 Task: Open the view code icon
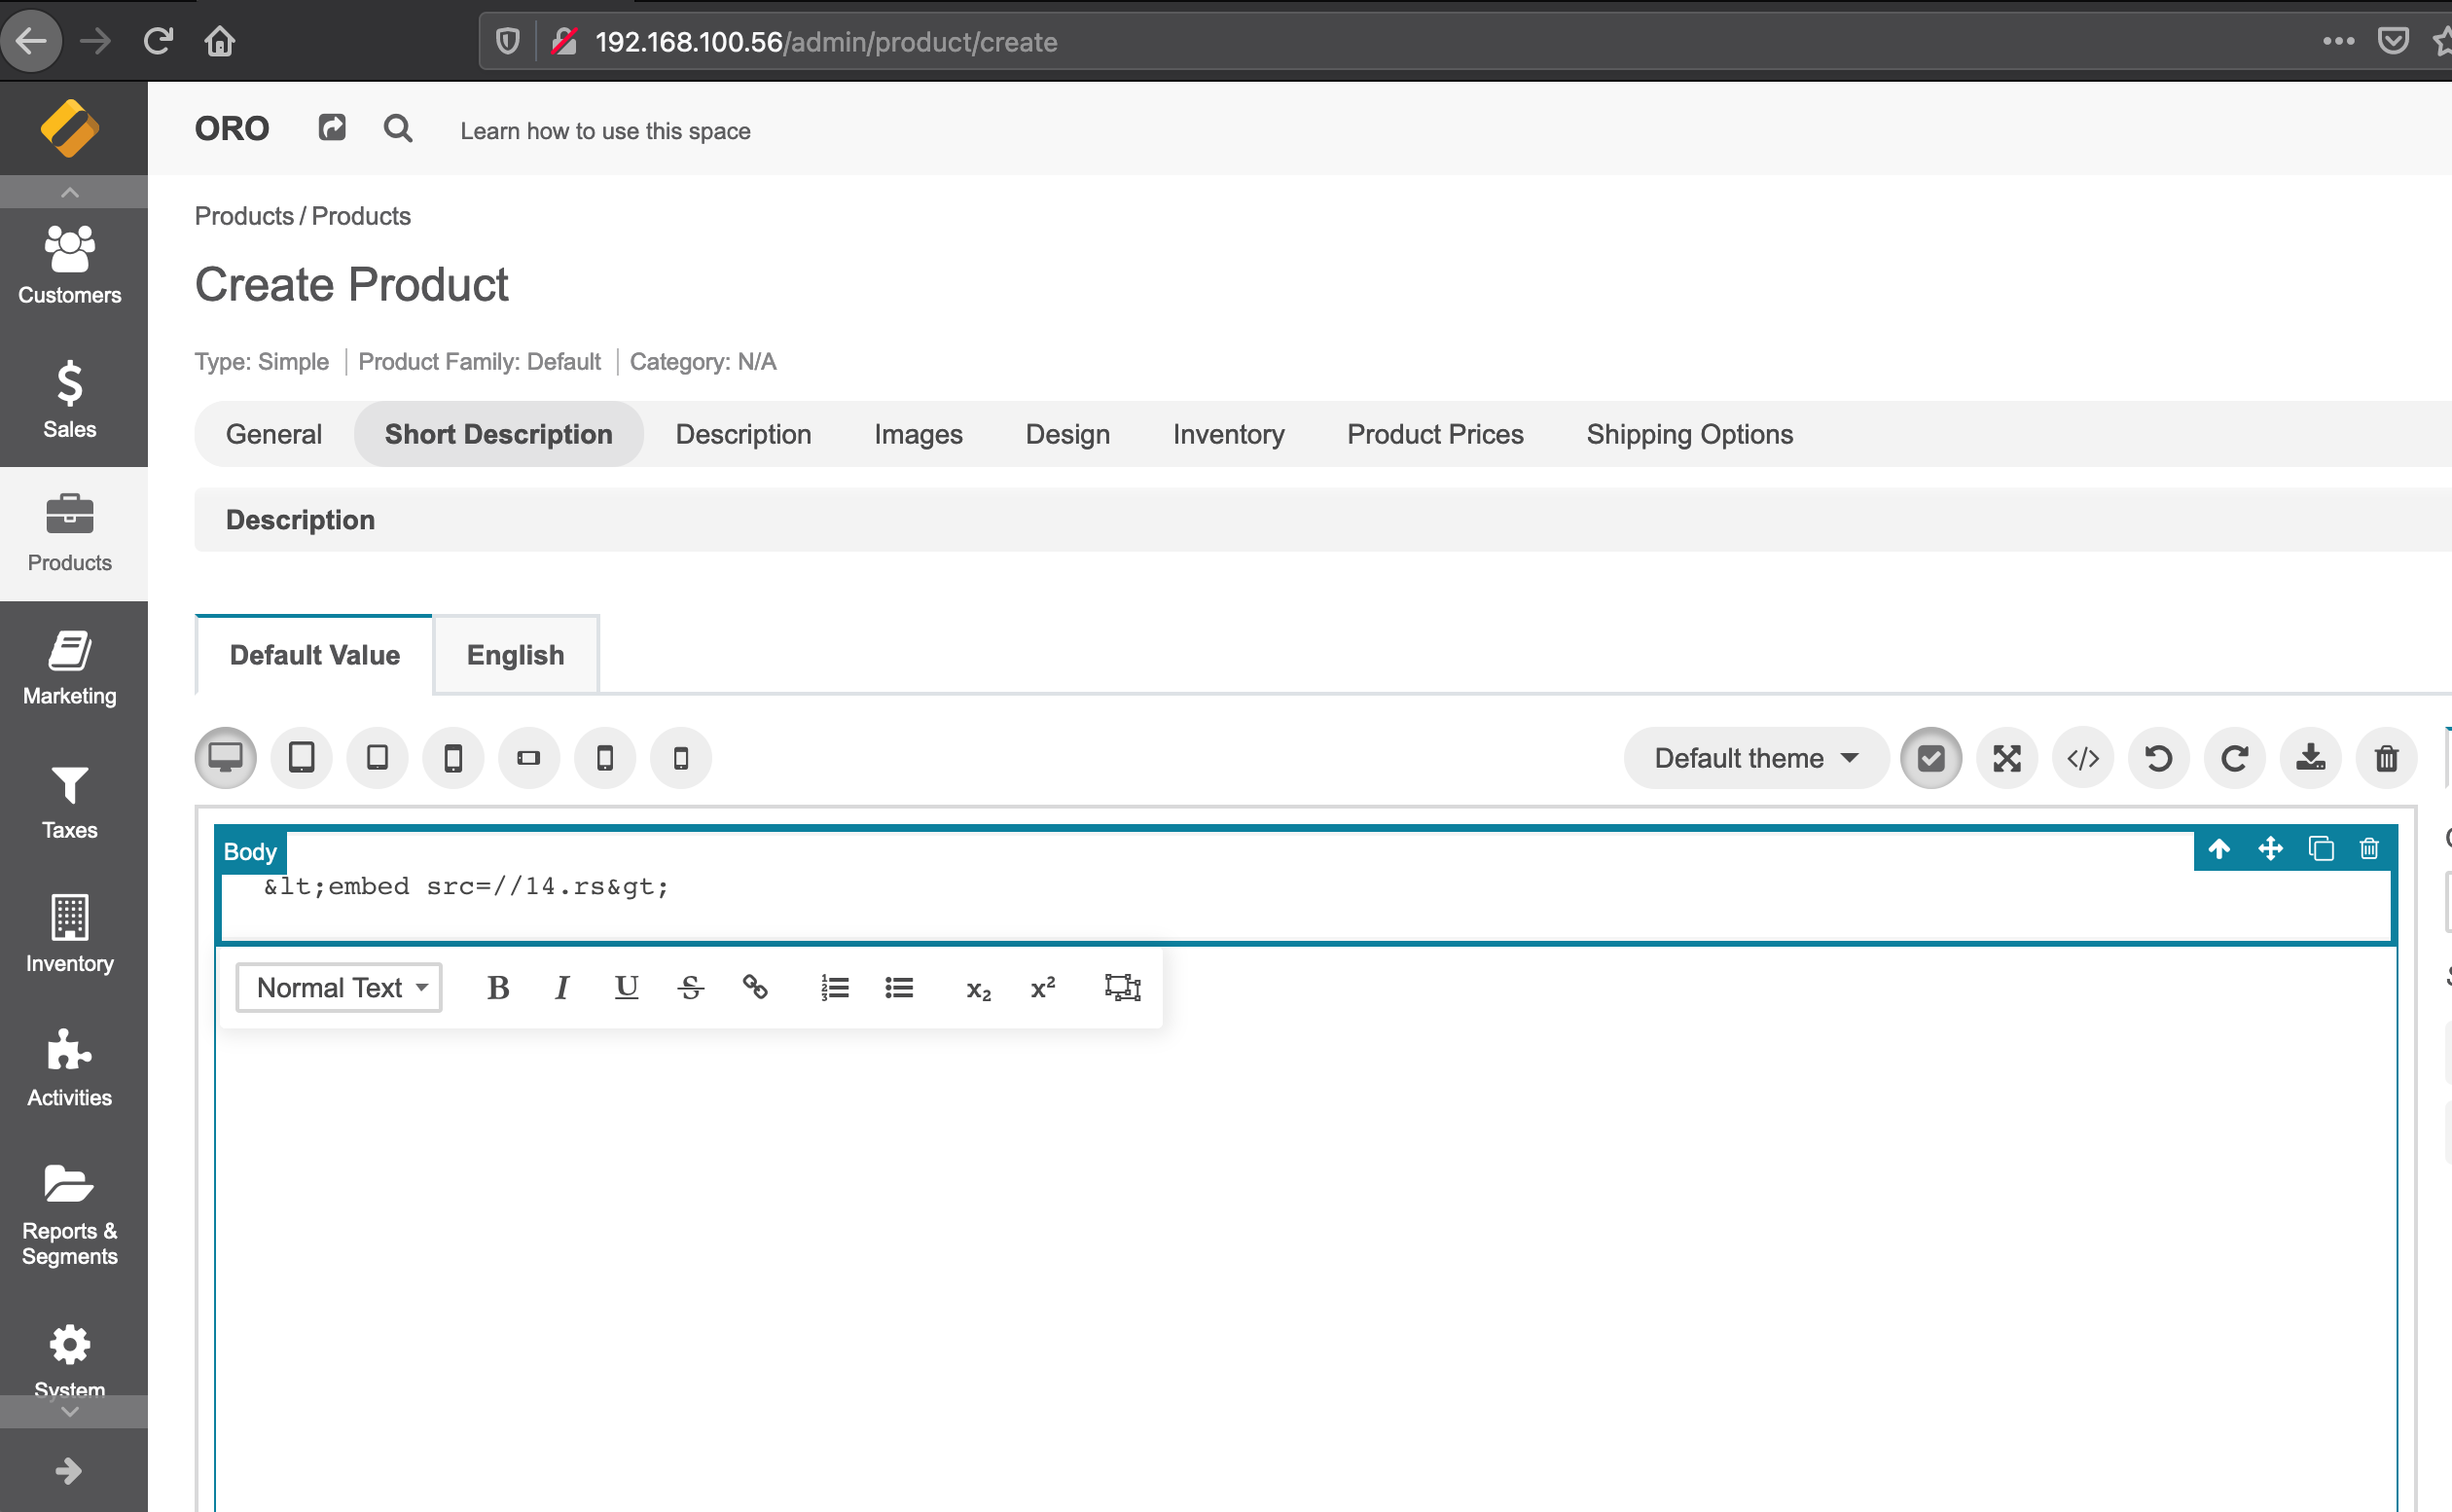pos(2083,758)
